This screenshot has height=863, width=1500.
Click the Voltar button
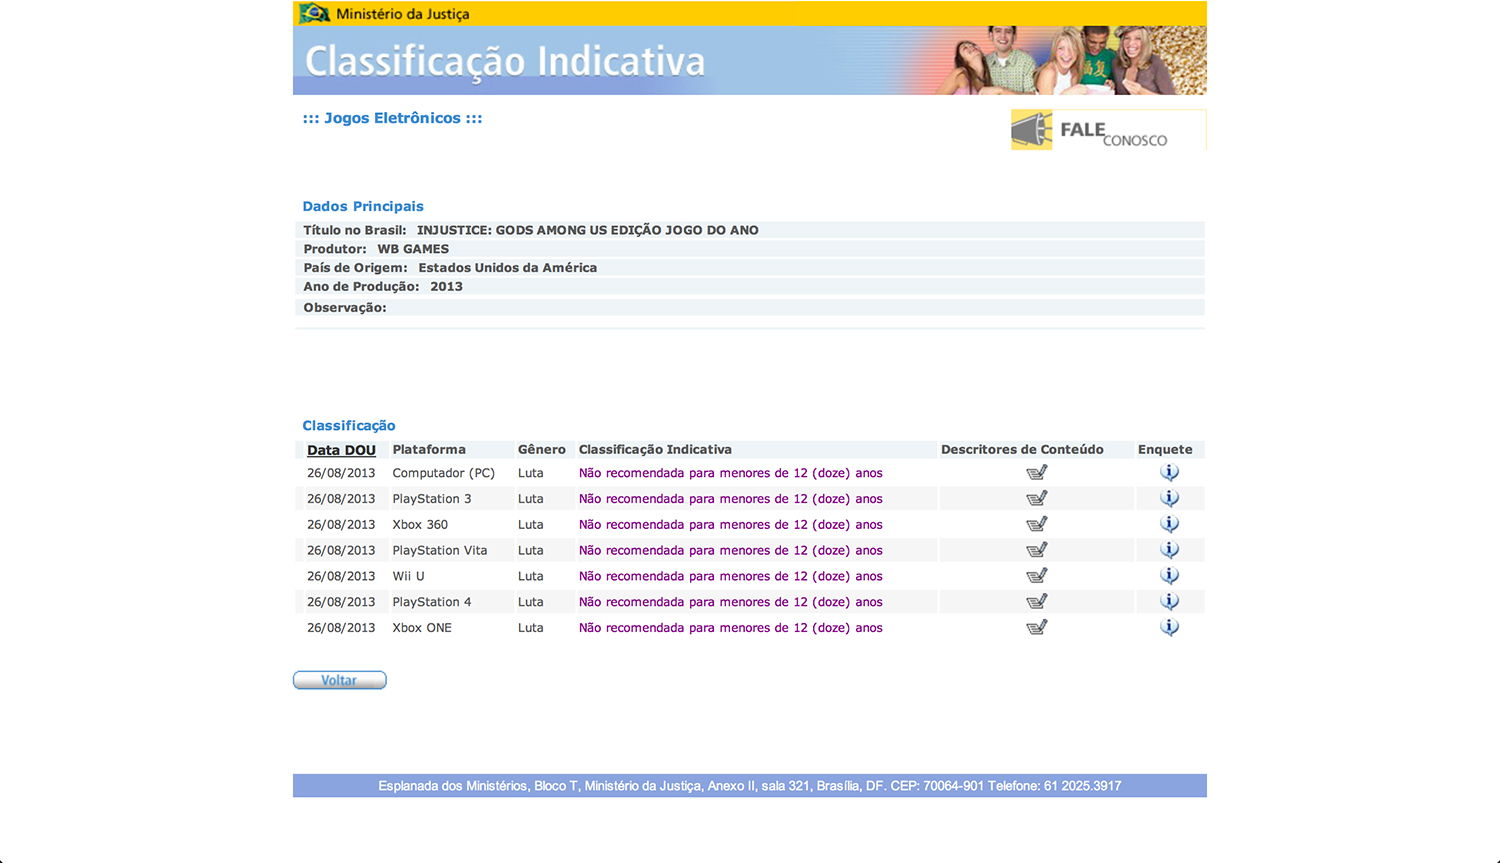[x=340, y=680]
